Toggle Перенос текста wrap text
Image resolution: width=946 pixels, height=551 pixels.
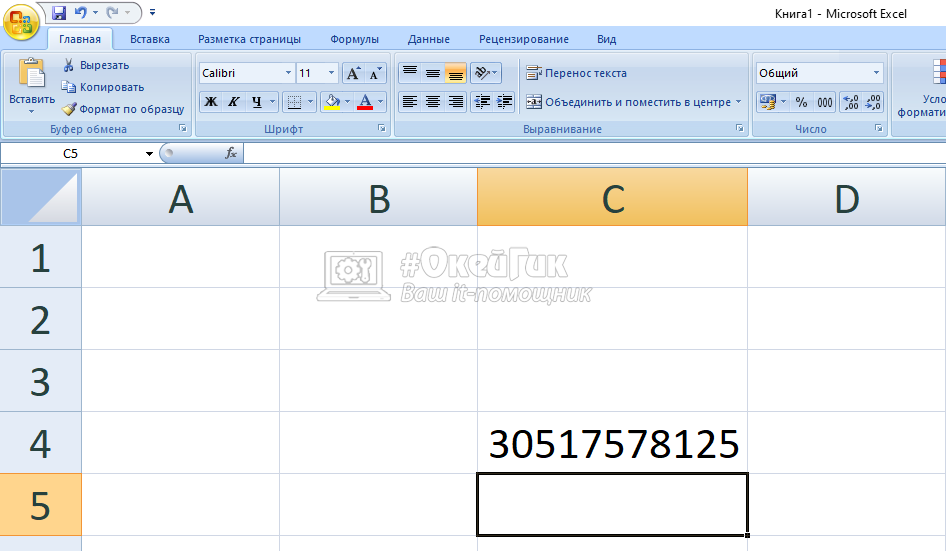pos(577,73)
